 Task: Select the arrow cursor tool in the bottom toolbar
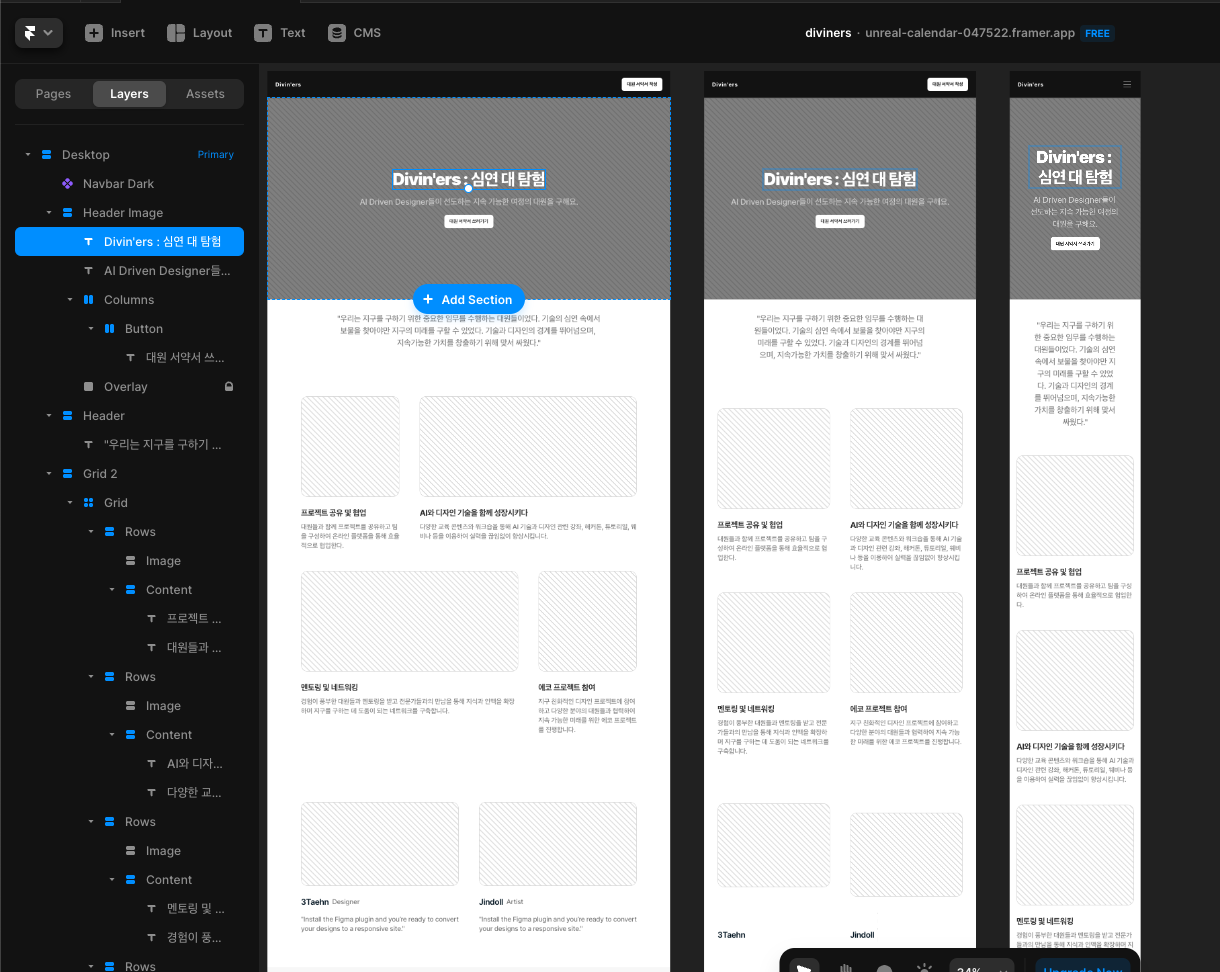[x=804, y=968]
